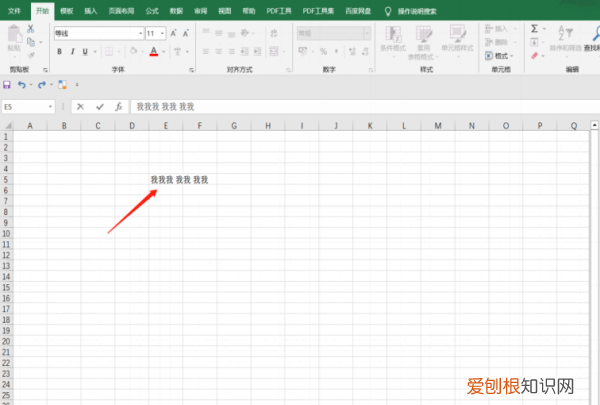Toggle Bold formatting

point(59,51)
